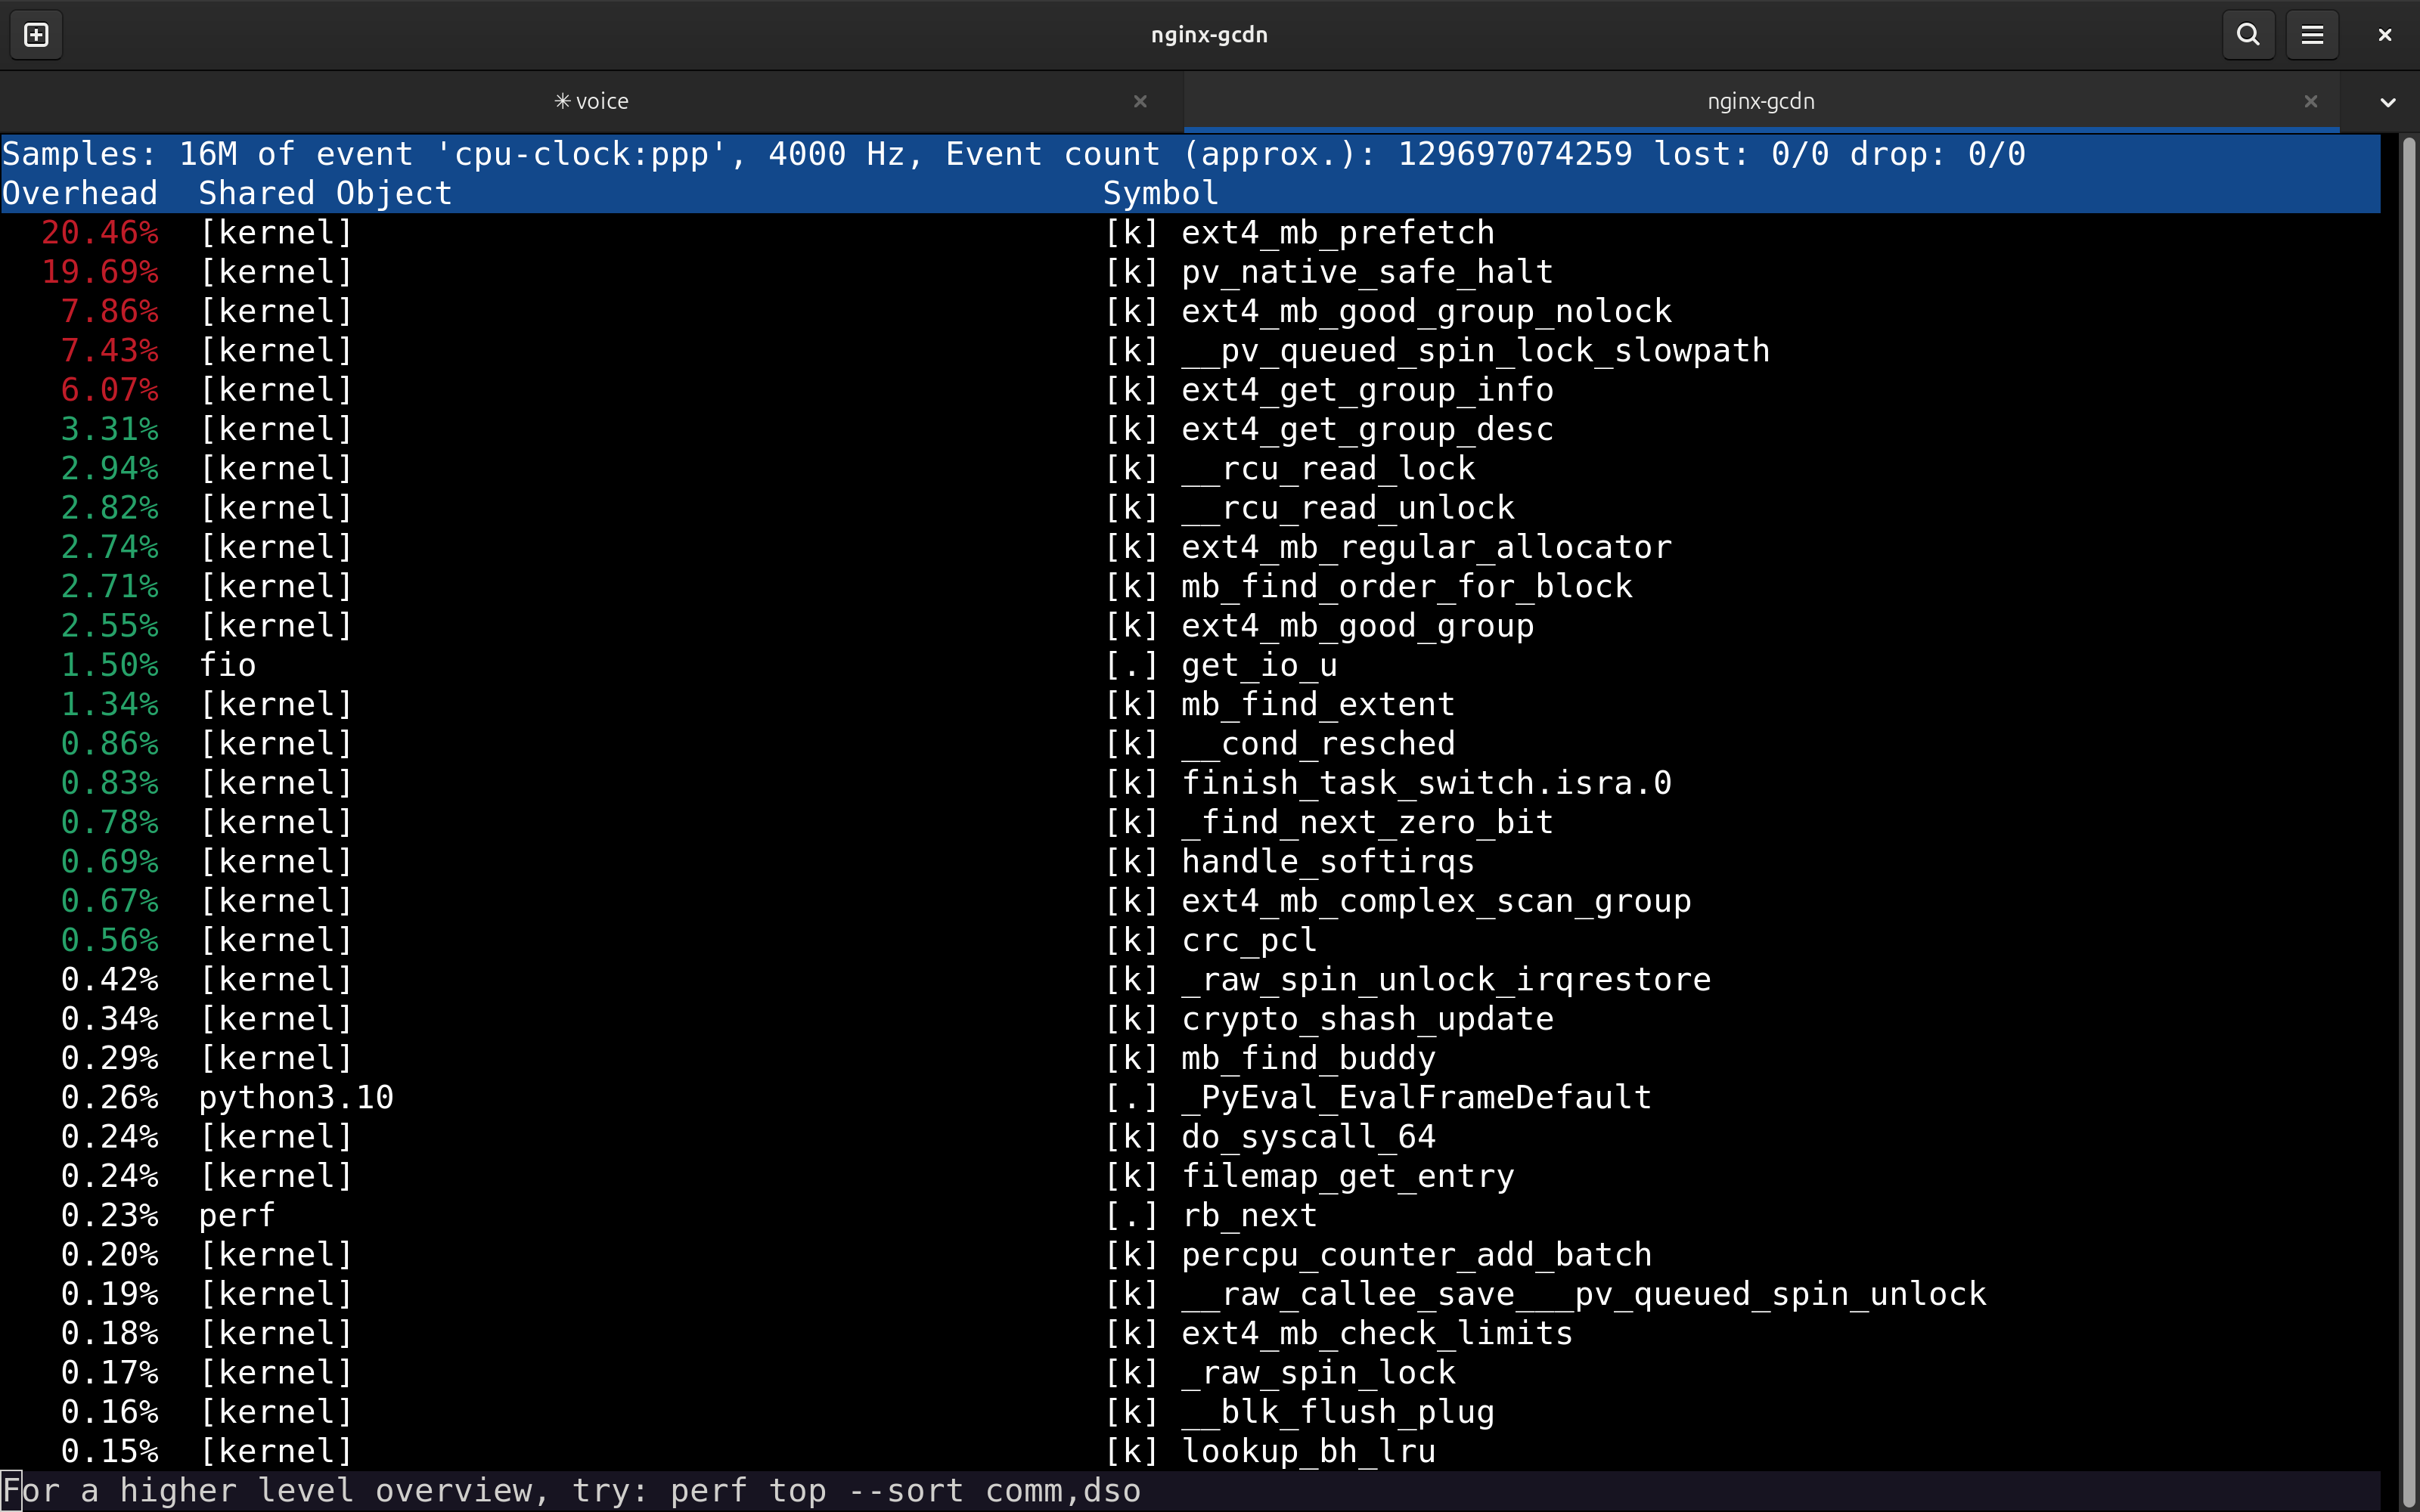Select the ext4_mb_check_limits symbol

click(x=1377, y=1334)
